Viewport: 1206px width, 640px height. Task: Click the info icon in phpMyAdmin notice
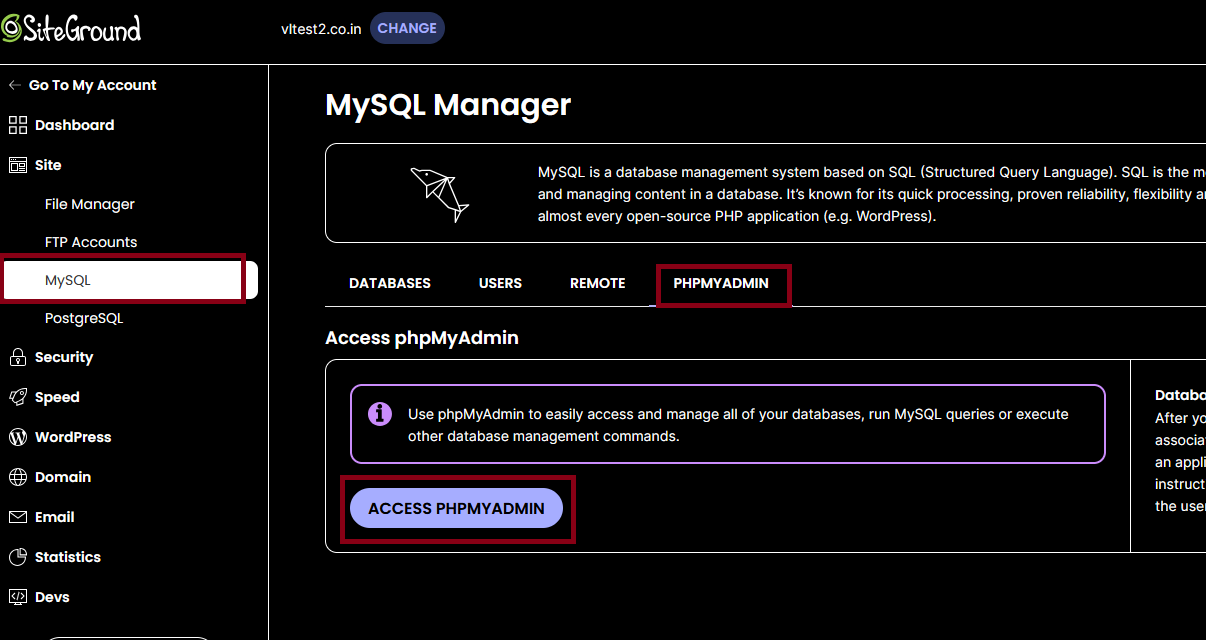click(380, 414)
